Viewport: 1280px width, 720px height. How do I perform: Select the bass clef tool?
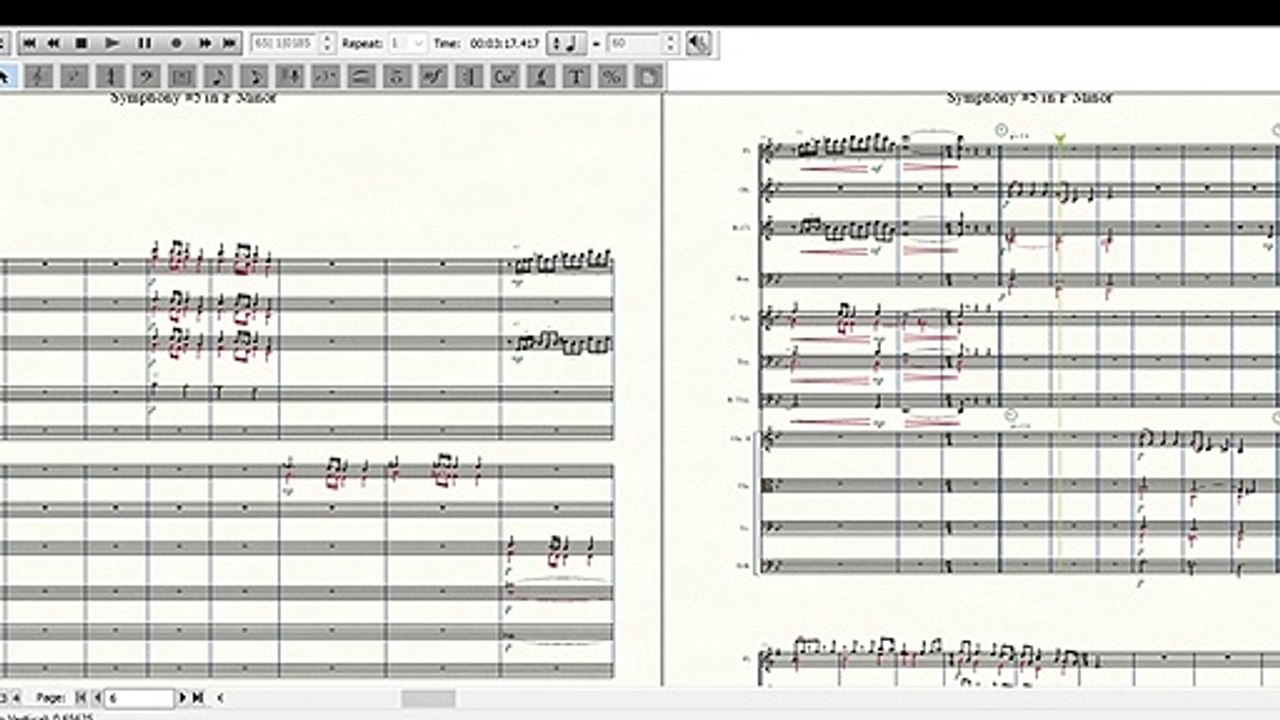coord(146,76)
